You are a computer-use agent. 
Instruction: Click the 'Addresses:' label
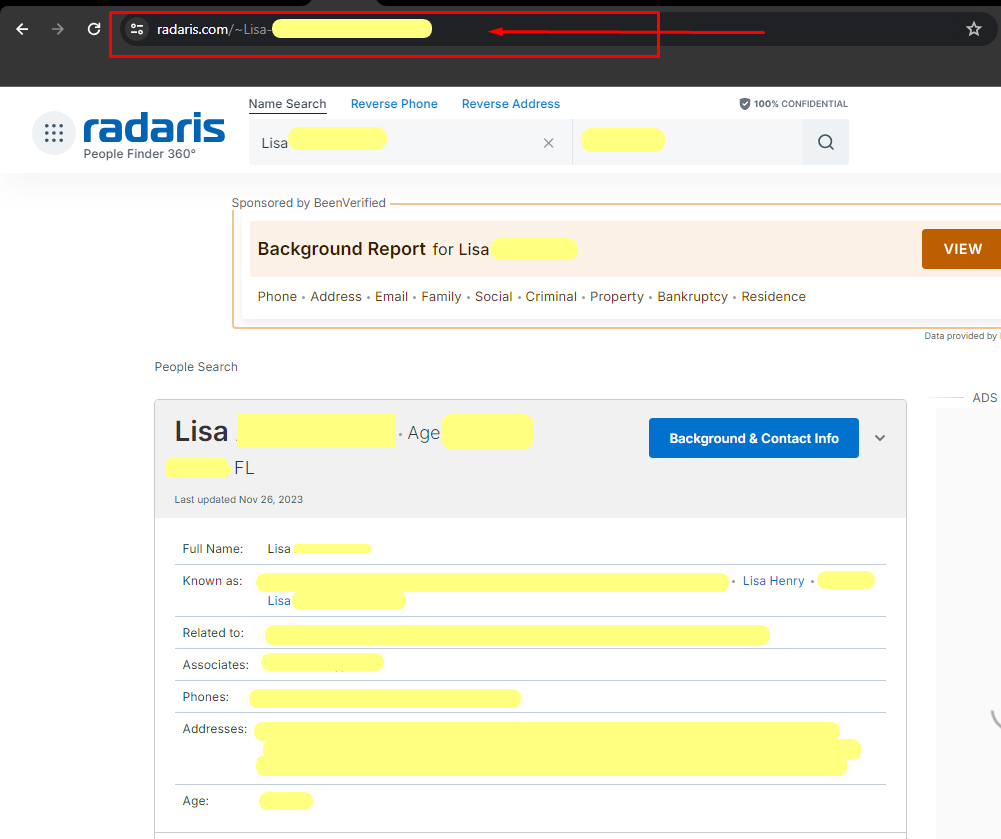pyautogui.click(x=214, y=729)
